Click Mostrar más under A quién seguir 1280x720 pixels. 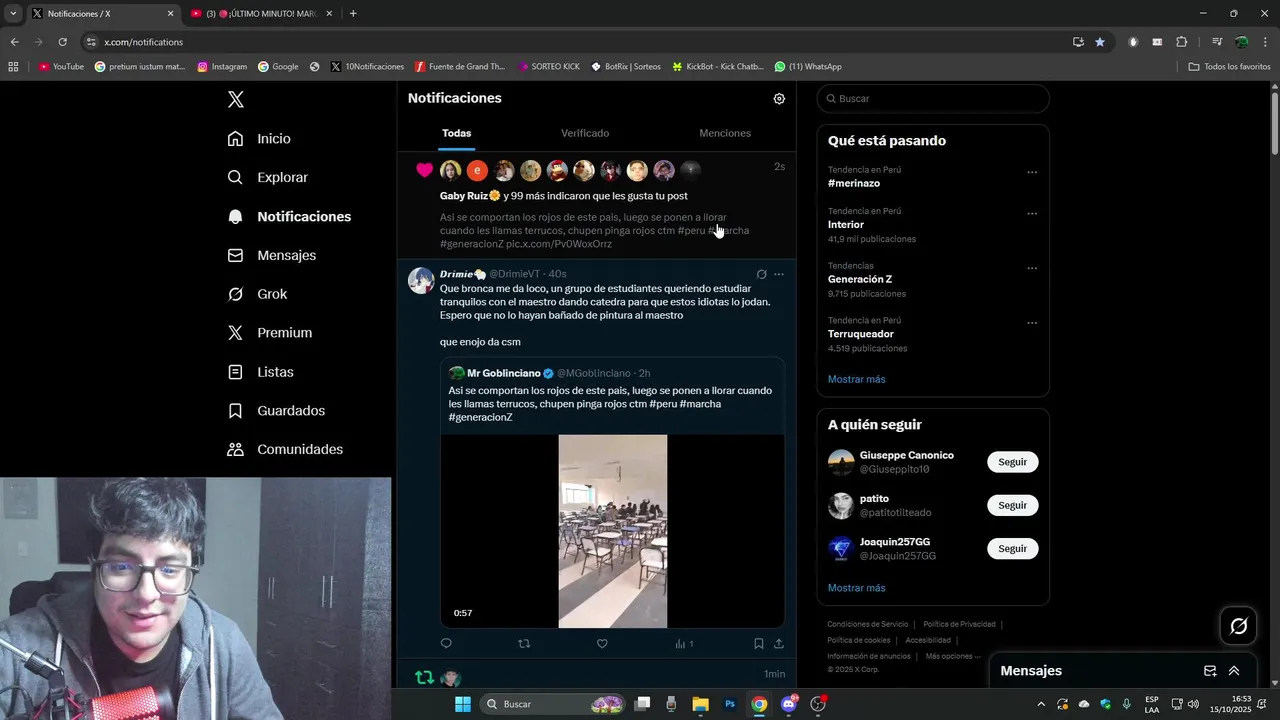point(856,588)
